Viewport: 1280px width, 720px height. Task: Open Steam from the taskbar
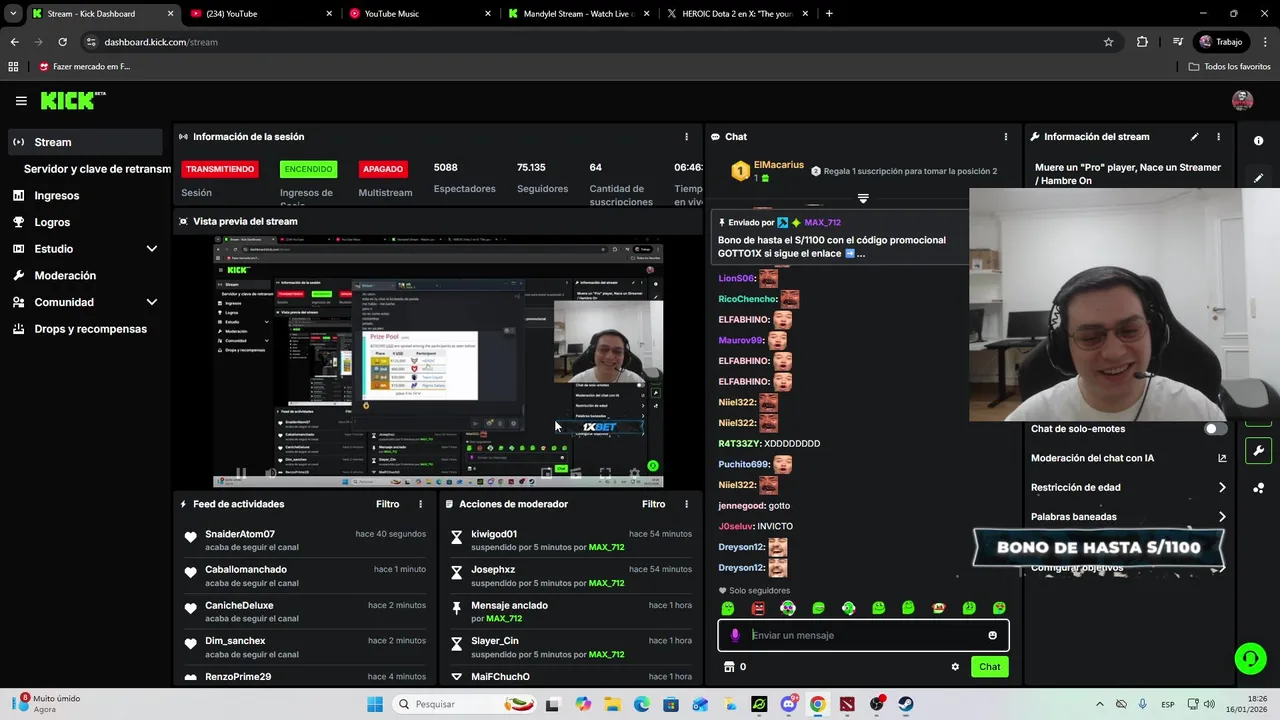pyautogui.click(x=906, y=704)
